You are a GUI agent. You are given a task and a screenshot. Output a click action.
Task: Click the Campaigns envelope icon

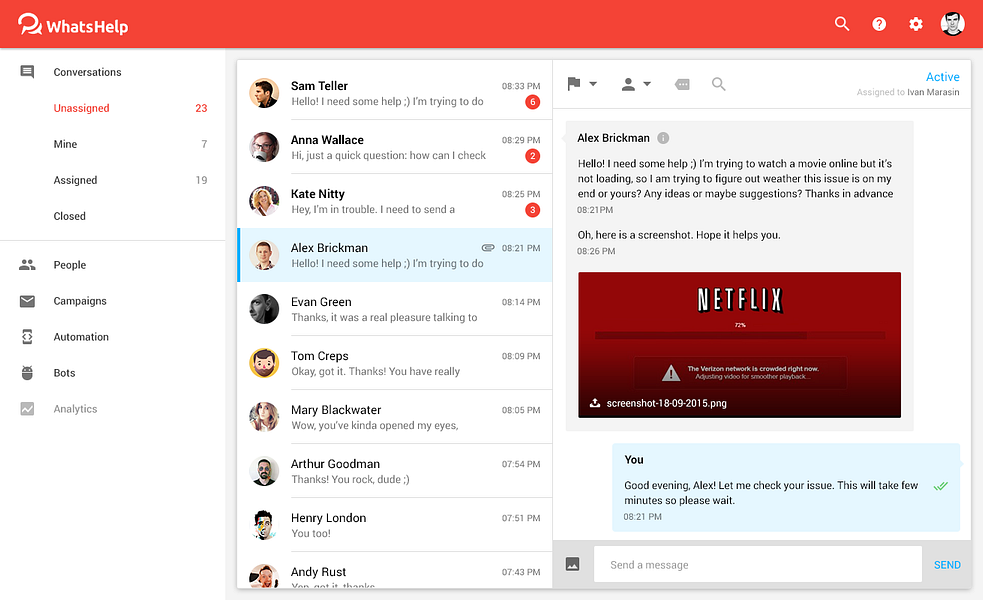coord(27,301)
